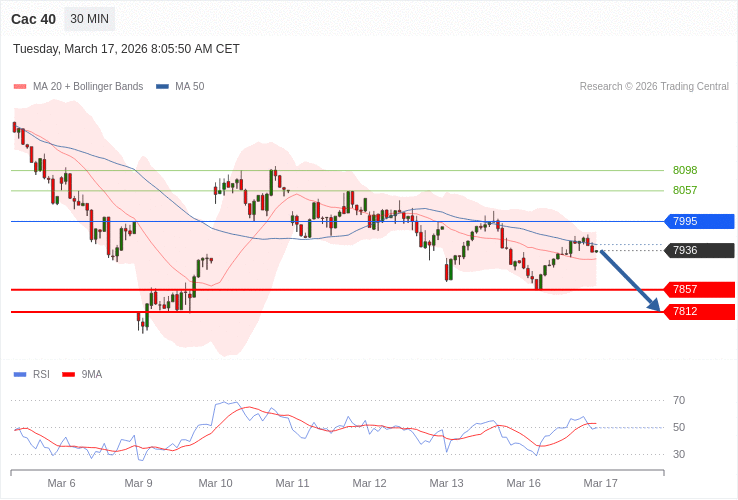
Task: Click the RSI 70 level label
Action: [679, 400]
